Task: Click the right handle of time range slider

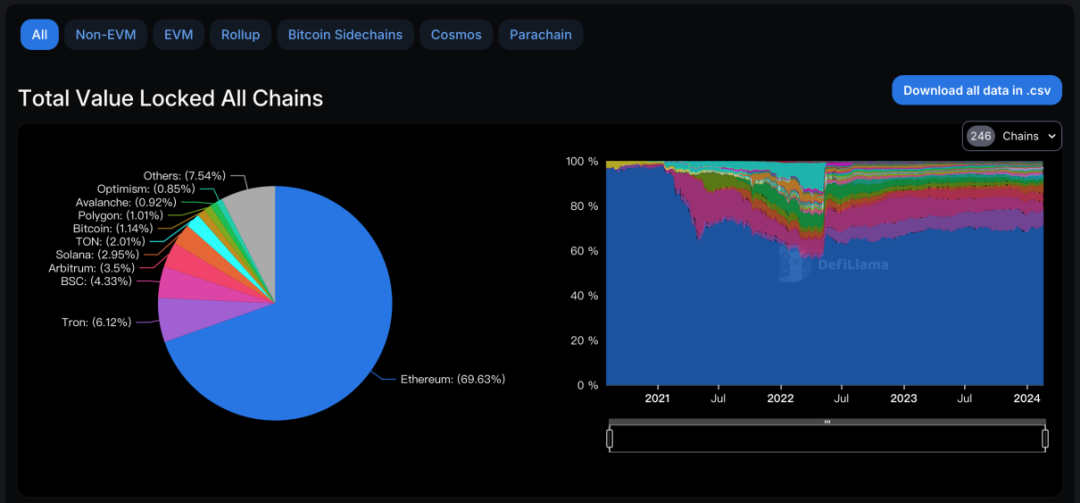Action: [x=1045, y=439]
